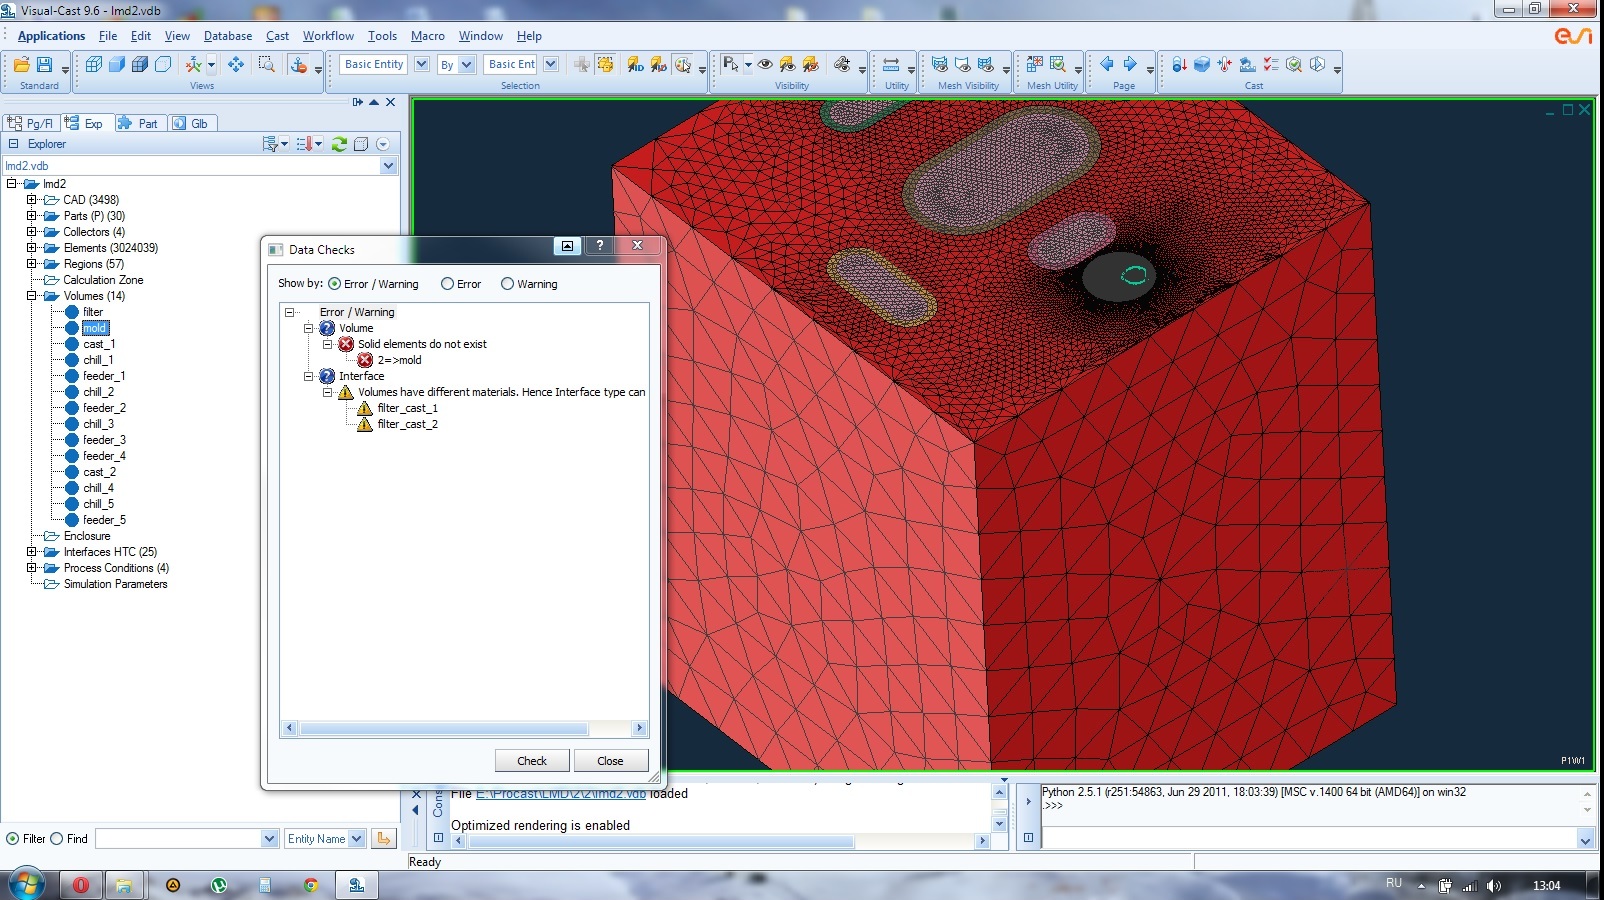This screenshot has height=900, width=1604.
Task: Switch to solid shaded view icon
Action: click(117, 64)
